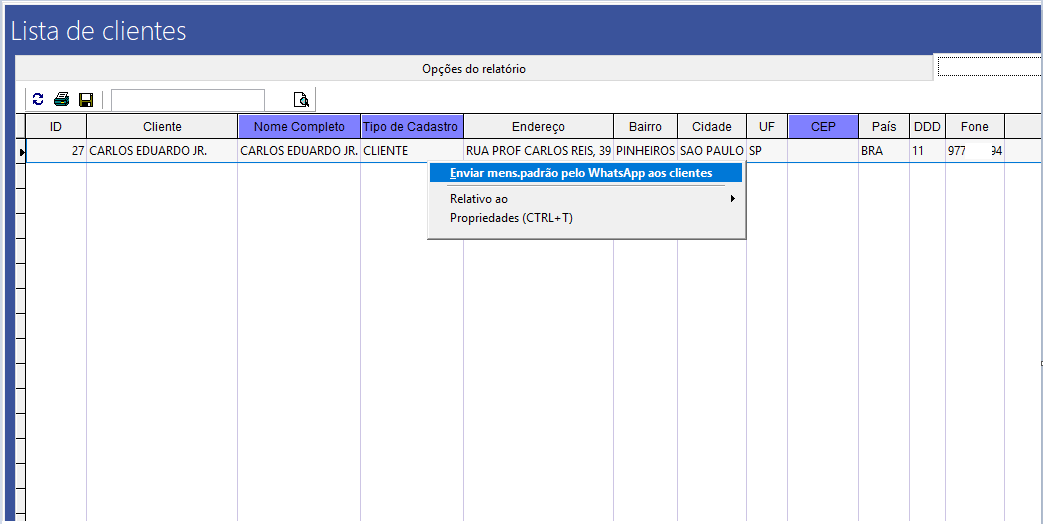Click the 'CARLOS EDUARDO JR.' Cliente cell
Screen dimensions: 1043x524
[148, 151]
